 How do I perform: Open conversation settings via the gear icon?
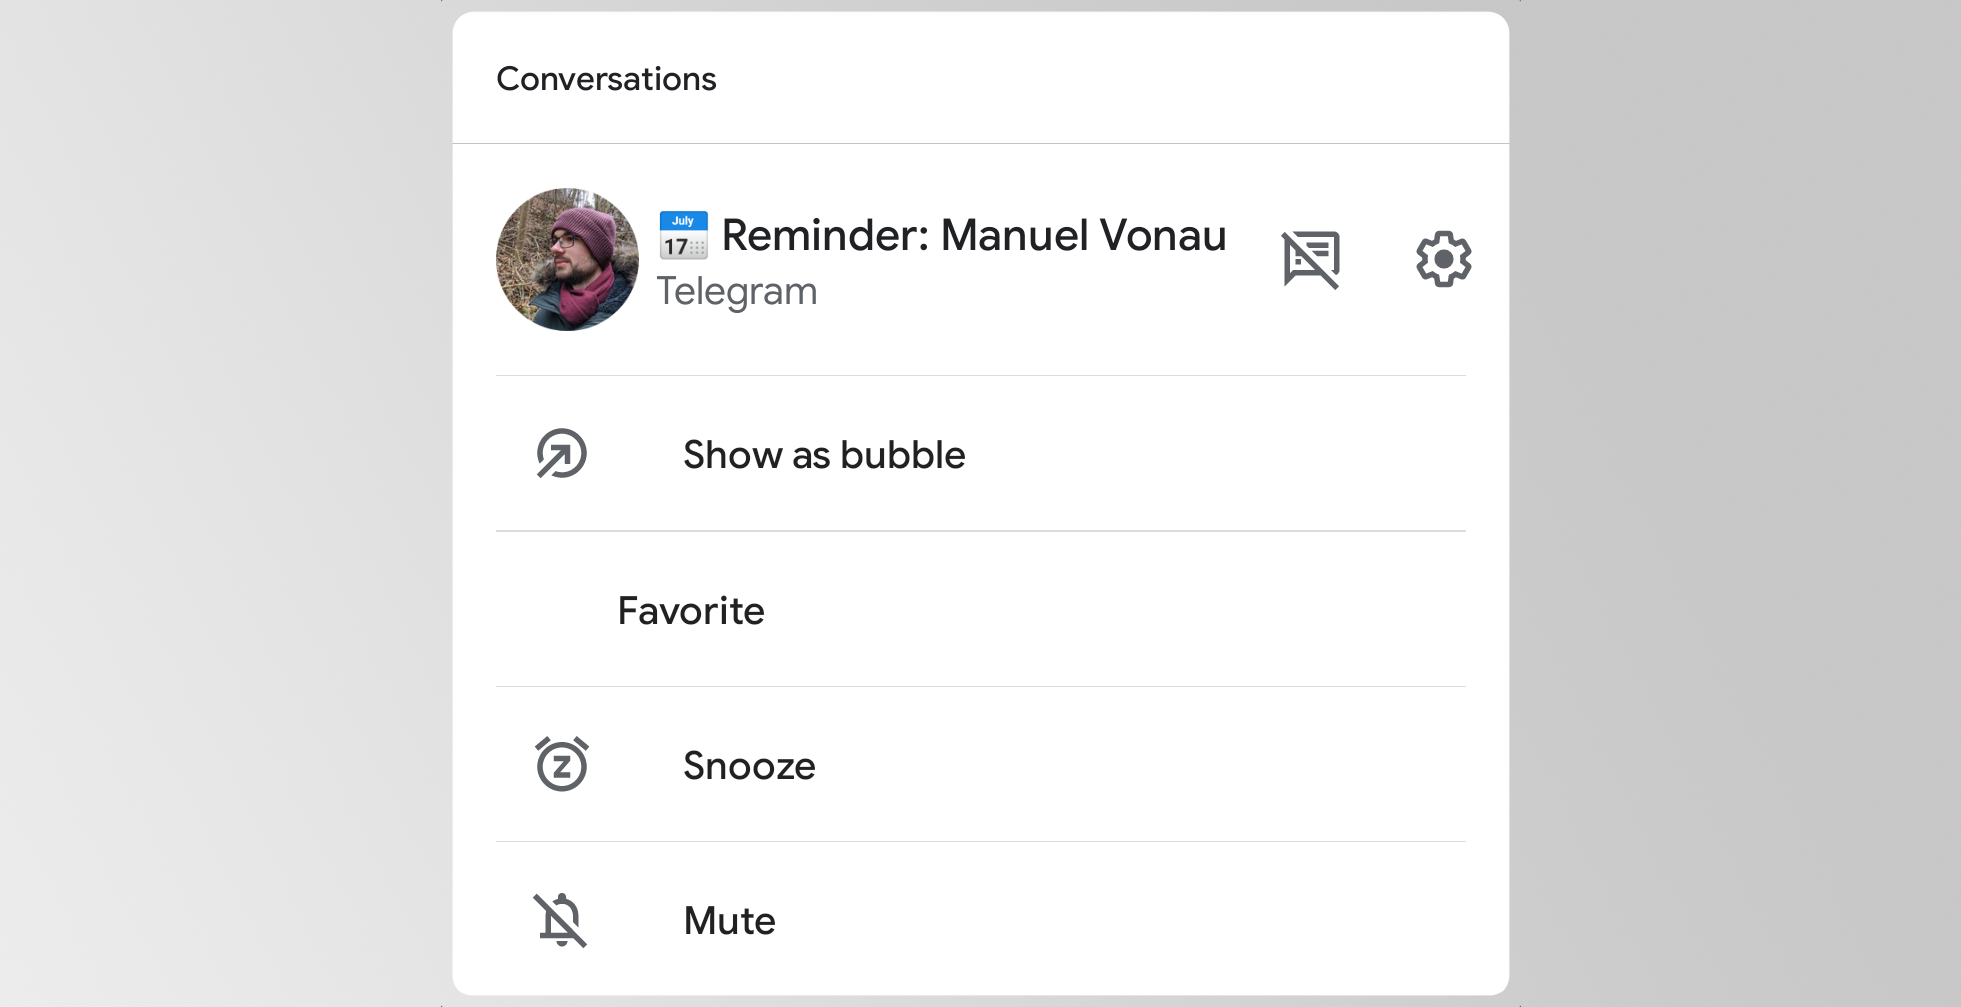pos(1442,258)
